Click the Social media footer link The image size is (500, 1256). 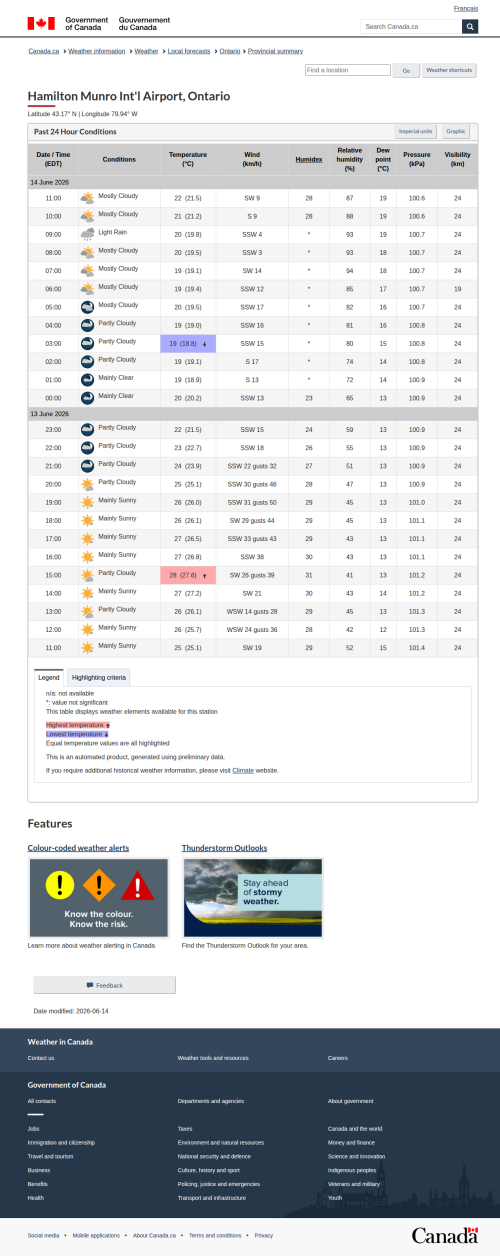tap(43, 1235)
